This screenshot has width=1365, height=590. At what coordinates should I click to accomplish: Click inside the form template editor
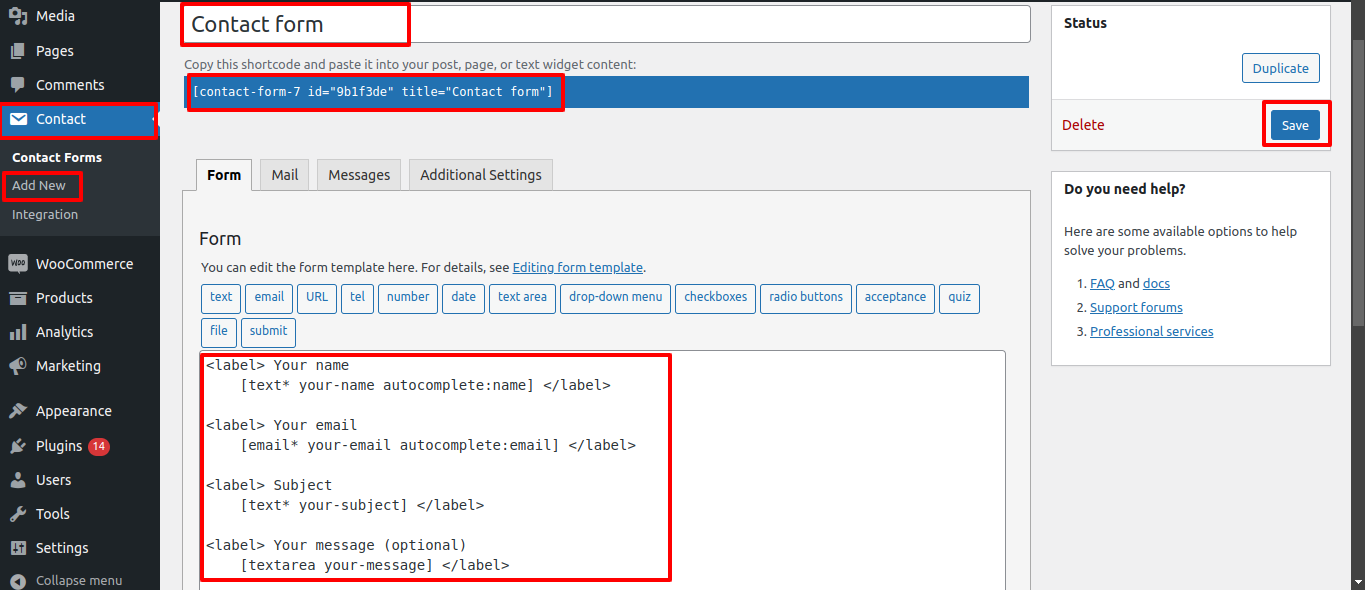602,470
